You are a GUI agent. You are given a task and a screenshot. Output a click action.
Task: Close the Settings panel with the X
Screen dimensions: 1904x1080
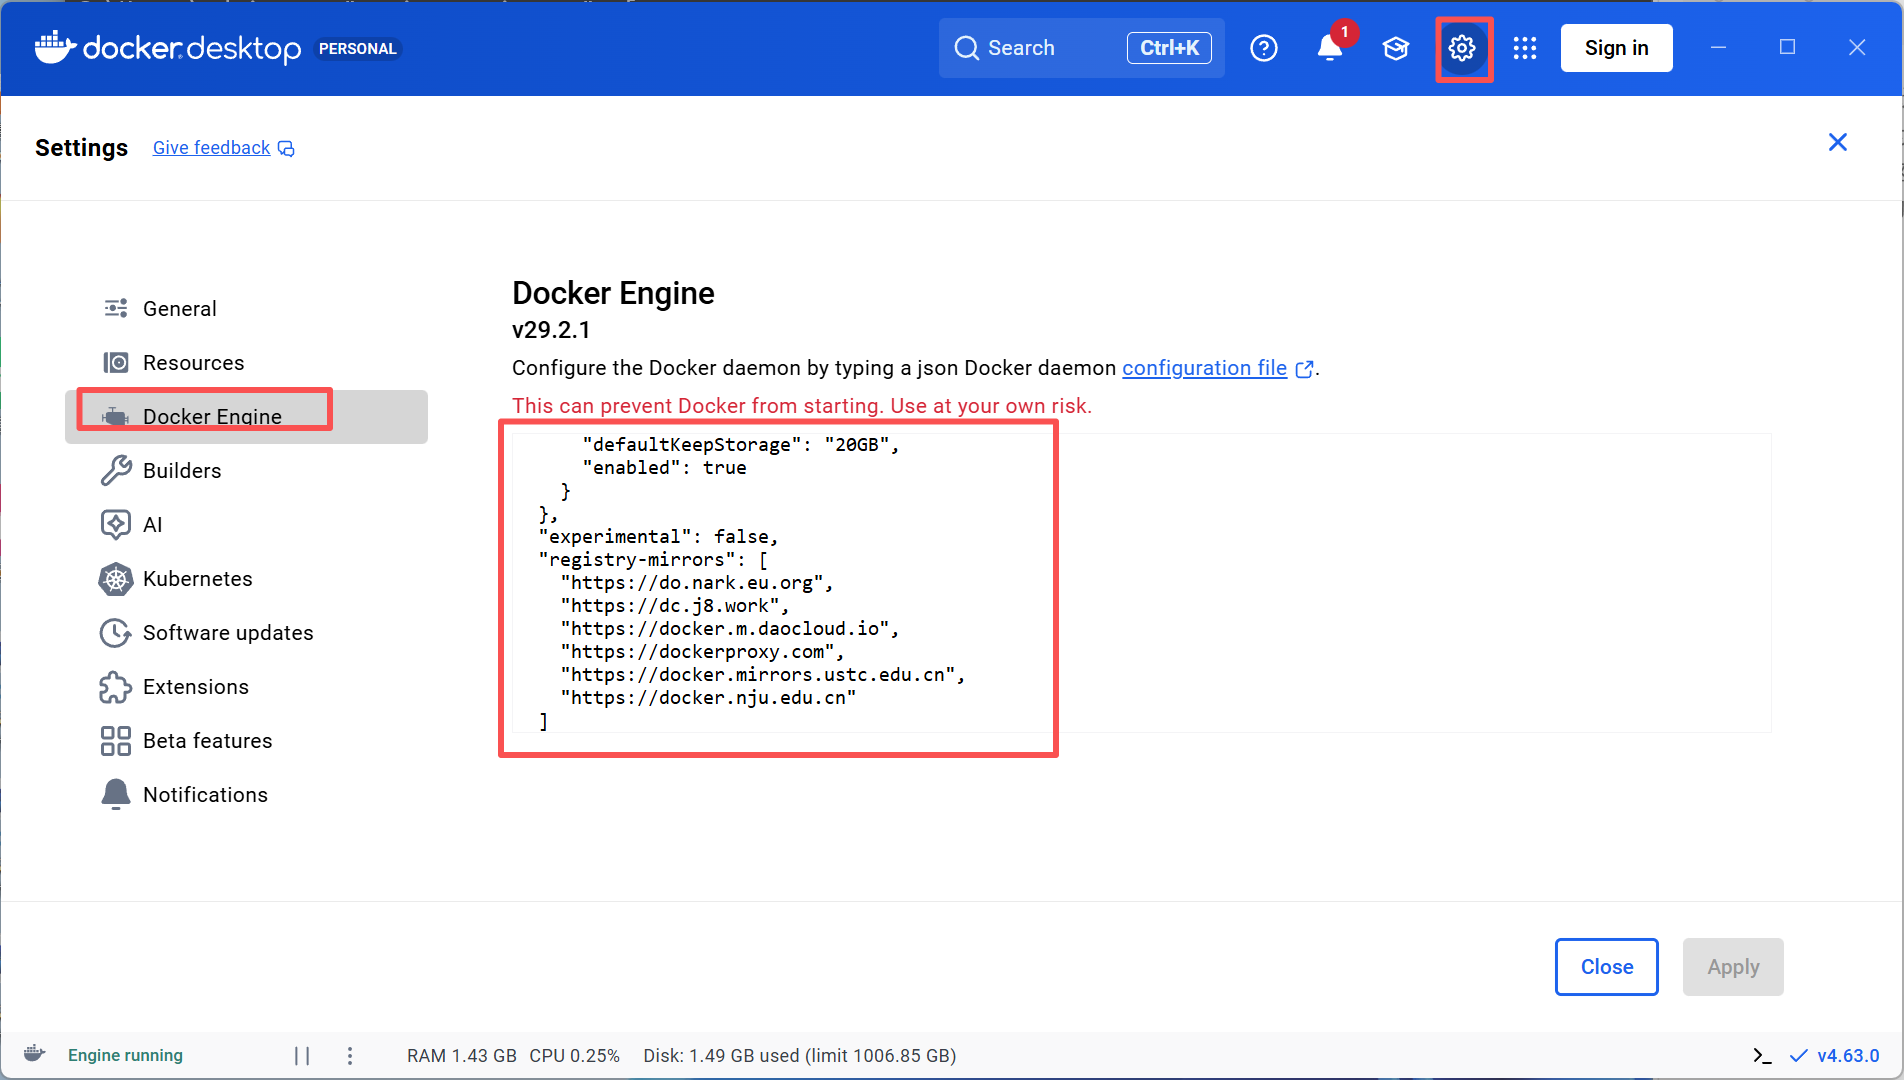click(x=1838, y=142)
